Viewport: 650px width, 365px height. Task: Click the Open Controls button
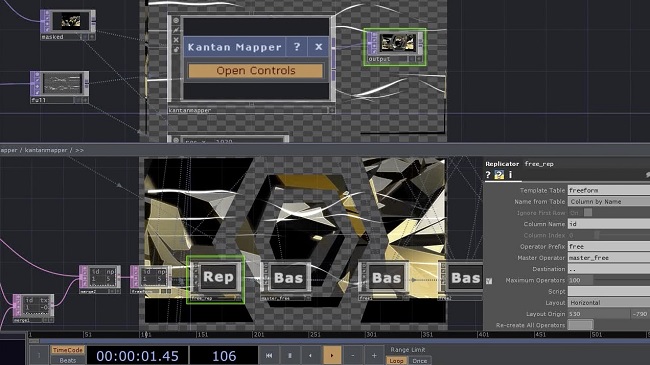(256, 71)
